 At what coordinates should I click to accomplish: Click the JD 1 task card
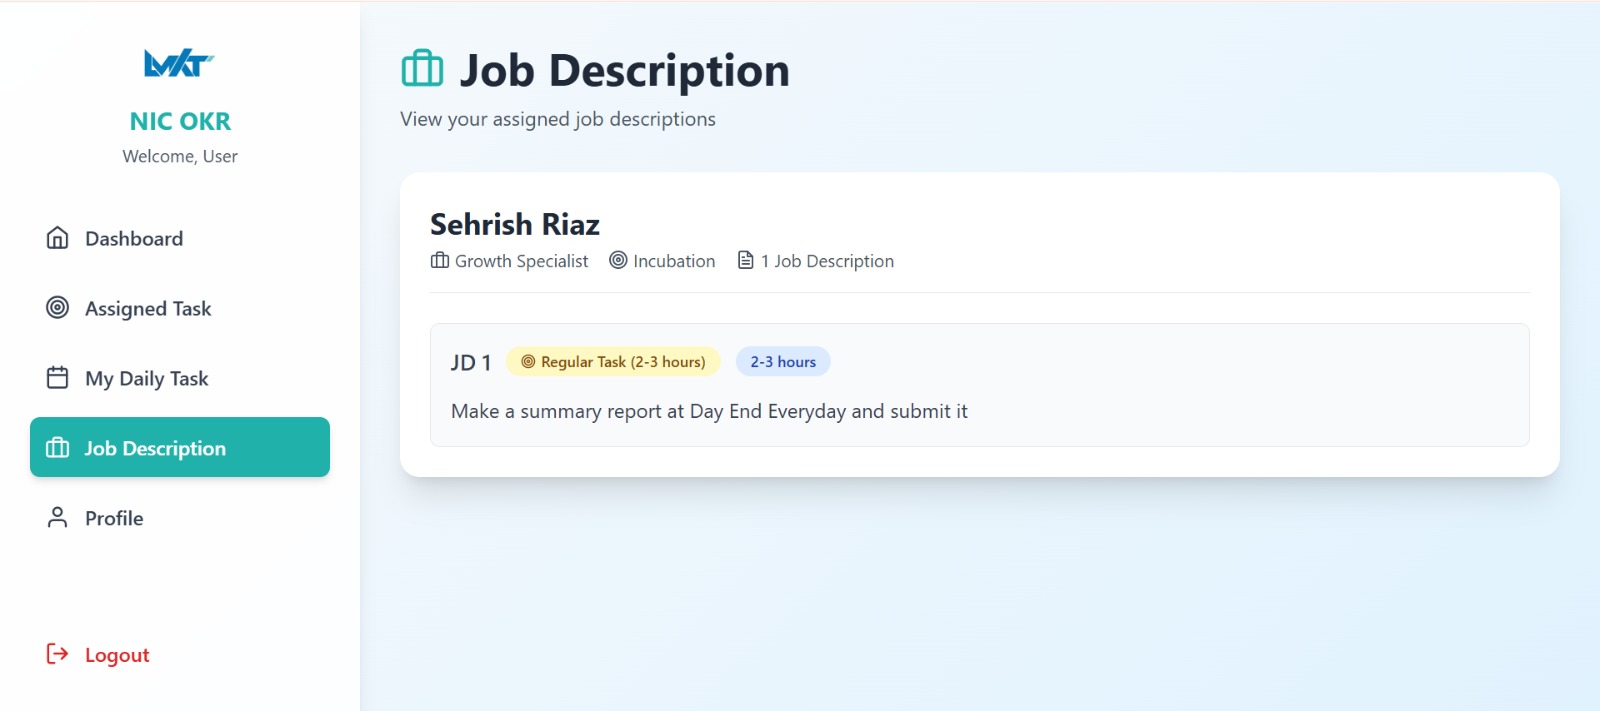(980, 385)
